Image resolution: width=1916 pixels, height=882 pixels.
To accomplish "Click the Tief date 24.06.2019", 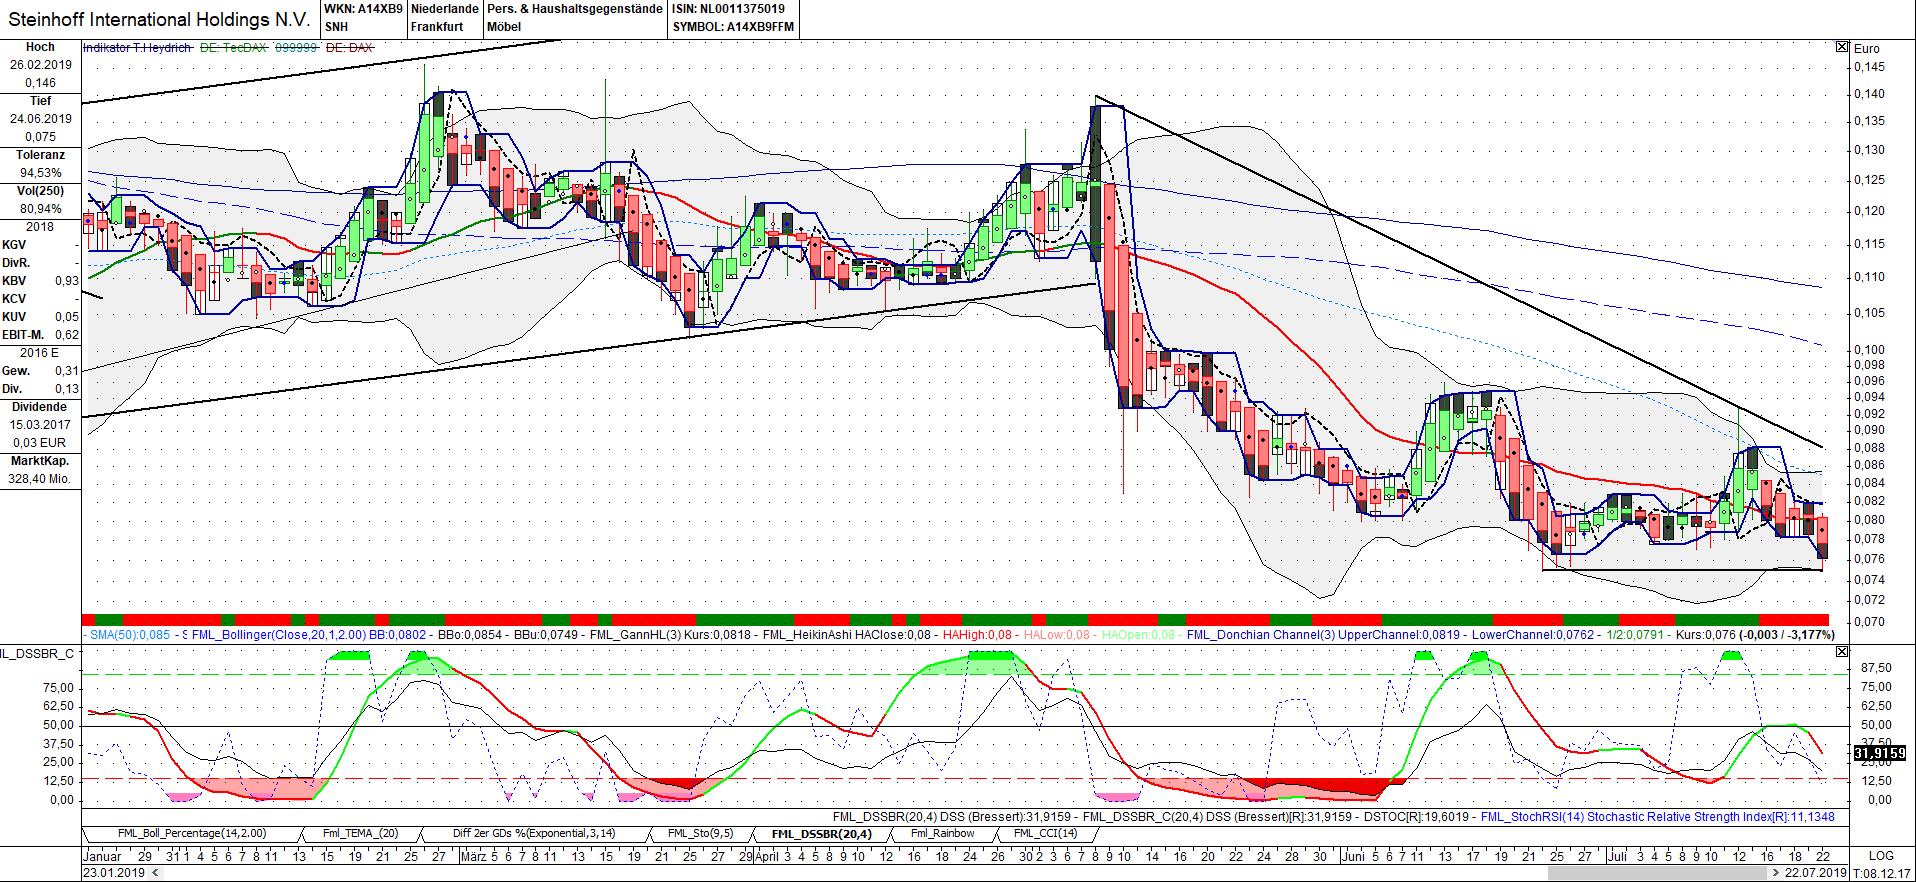I will 41,119.
